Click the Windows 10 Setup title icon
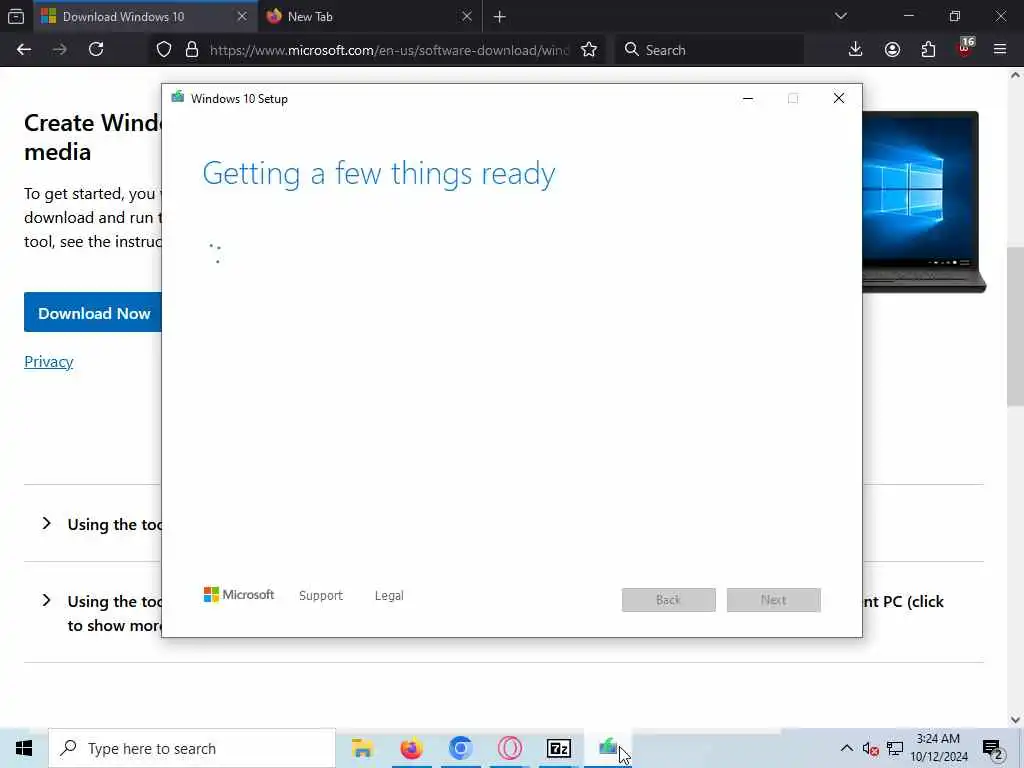The image size is (1024, 768). click(178, 98)
